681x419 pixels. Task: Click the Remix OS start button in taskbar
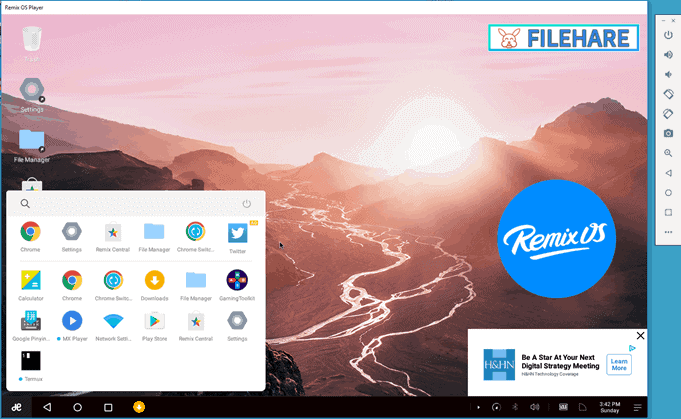[x=17, y=407]
